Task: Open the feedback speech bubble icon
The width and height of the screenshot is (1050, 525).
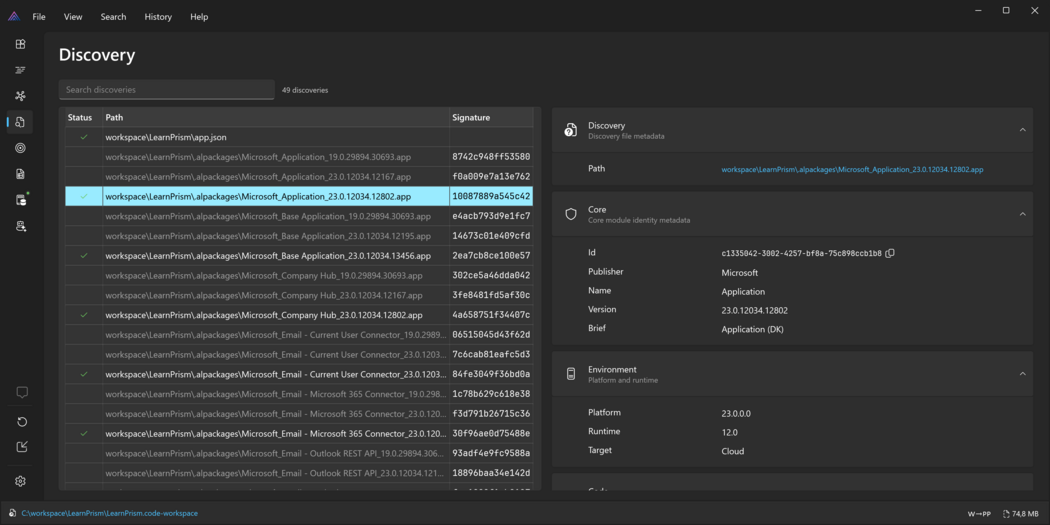Action: click(21, 392)
